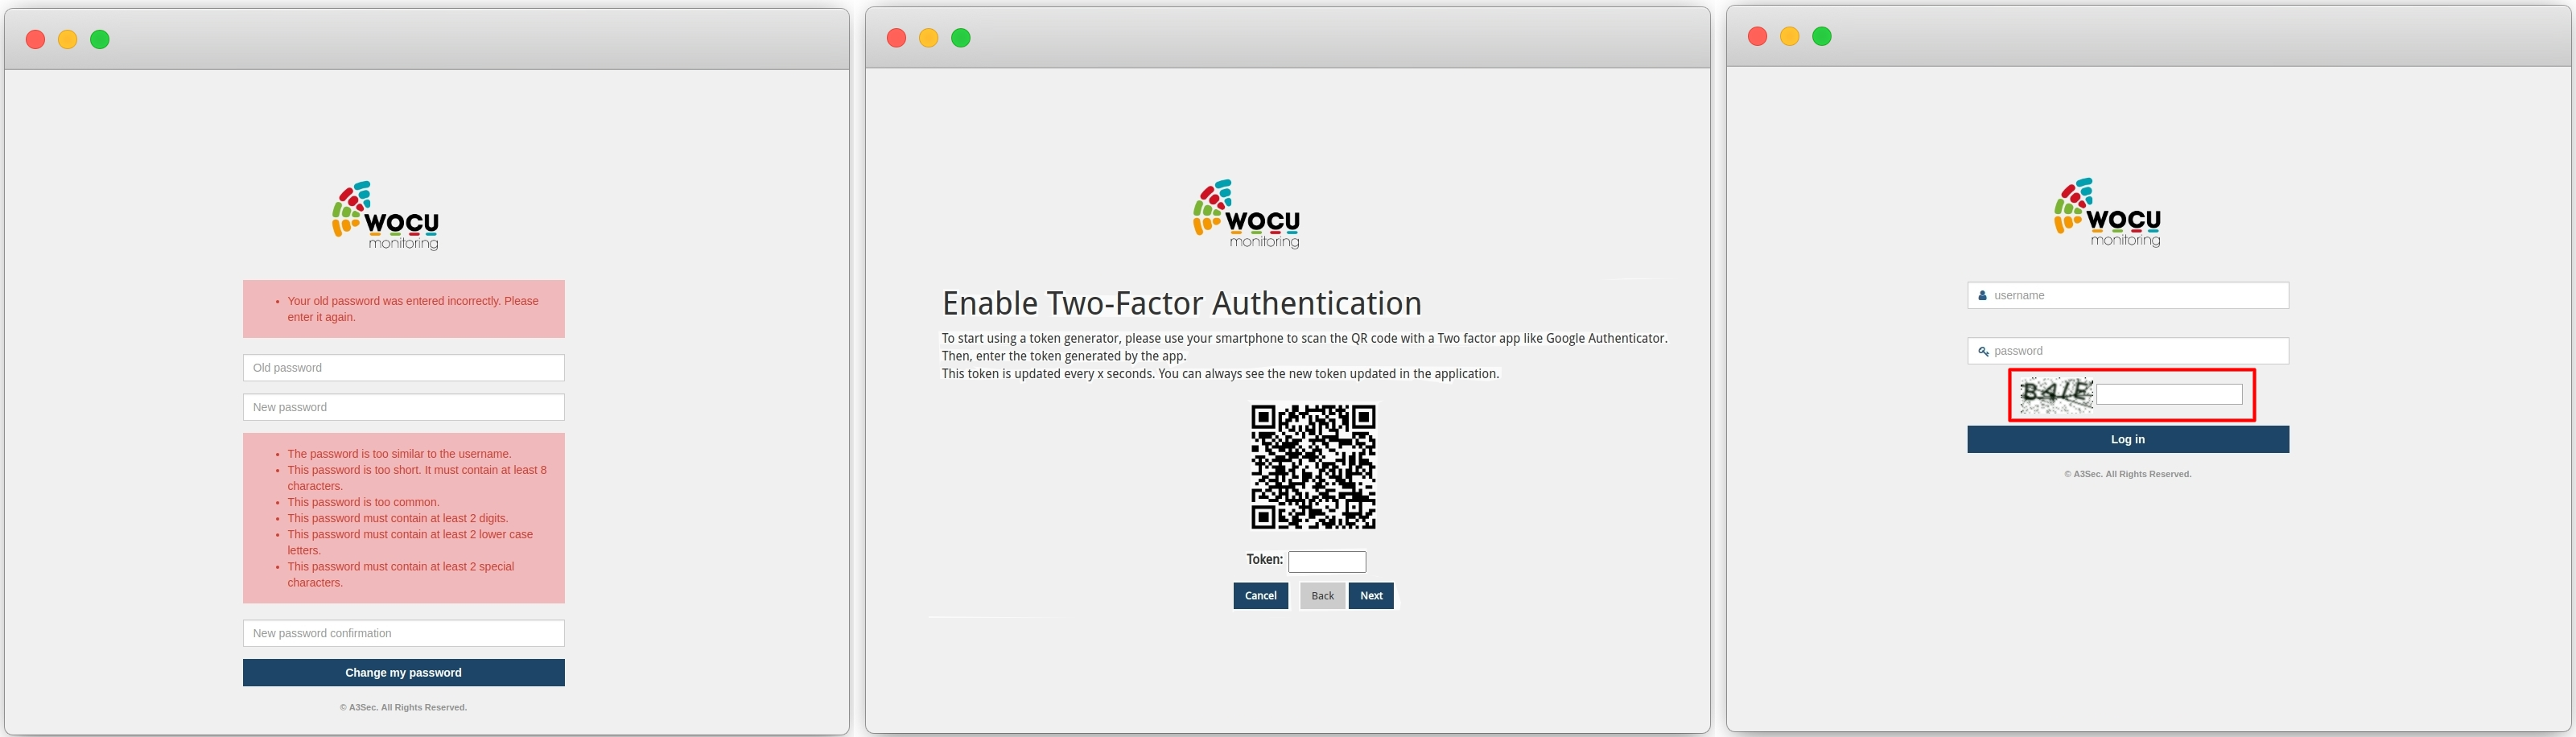Minimize the two-factor window with yellow button
The height and width of the screenshot is (737, 2576).
[x=928, y=38]
